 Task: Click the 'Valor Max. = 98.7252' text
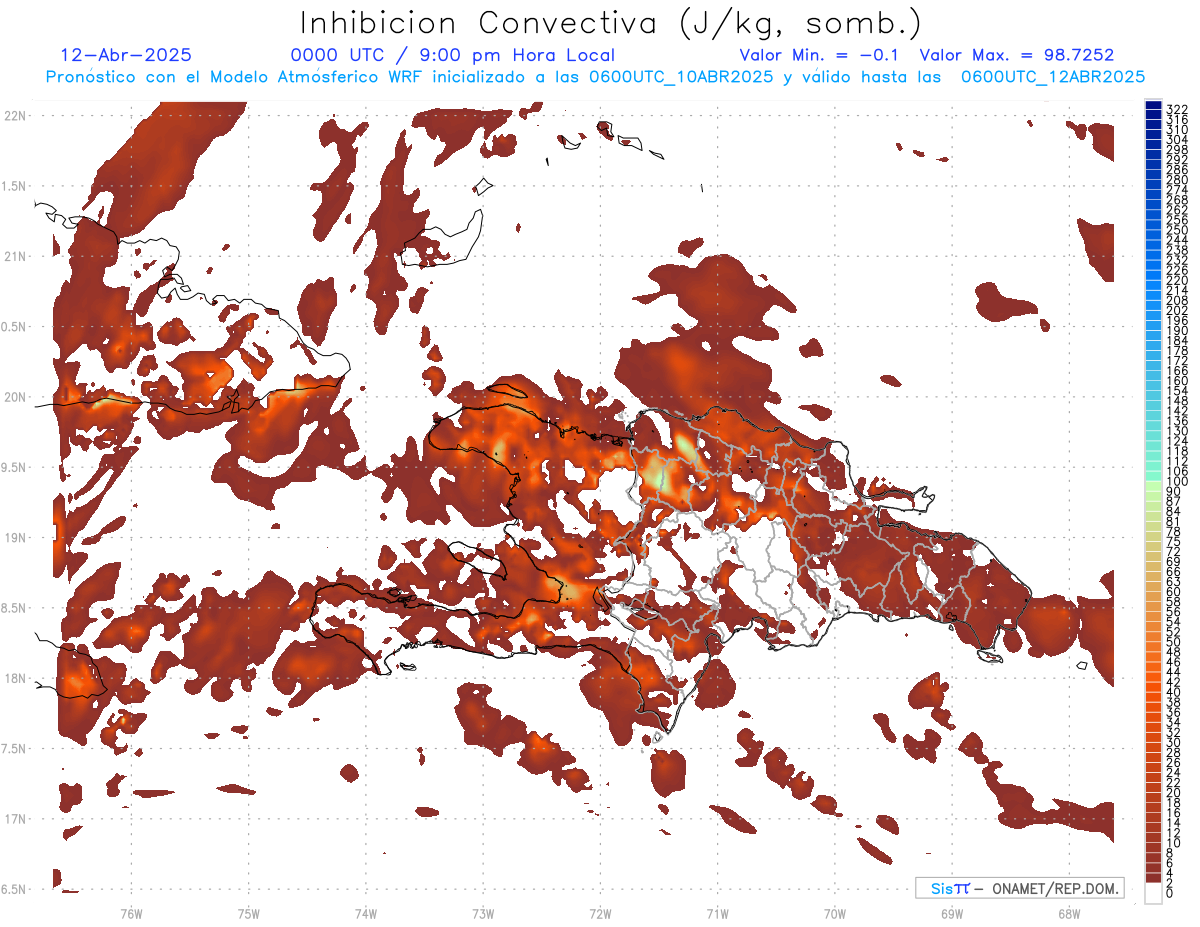(x=1017, y=55)
